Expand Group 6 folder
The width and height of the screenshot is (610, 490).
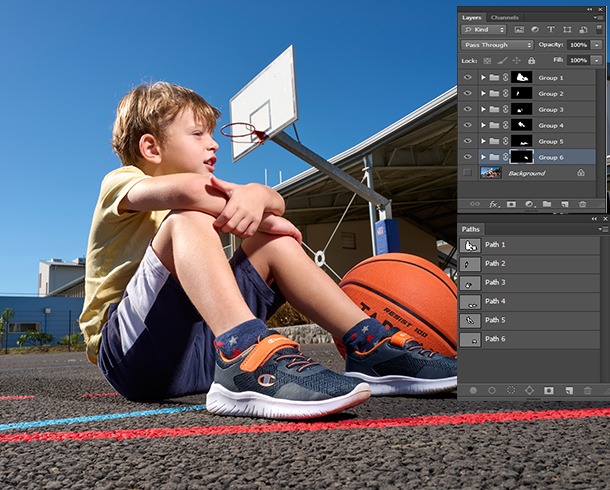483,157
